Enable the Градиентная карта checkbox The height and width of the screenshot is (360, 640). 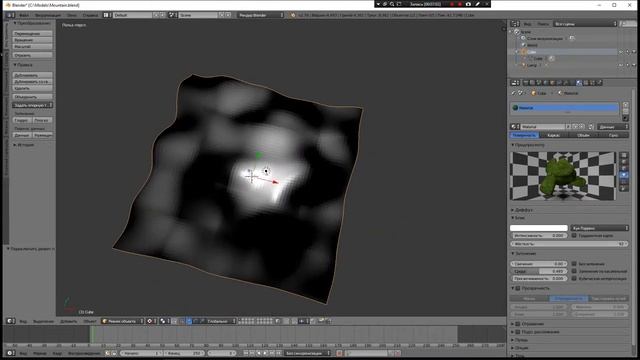(x=574, y=236)
